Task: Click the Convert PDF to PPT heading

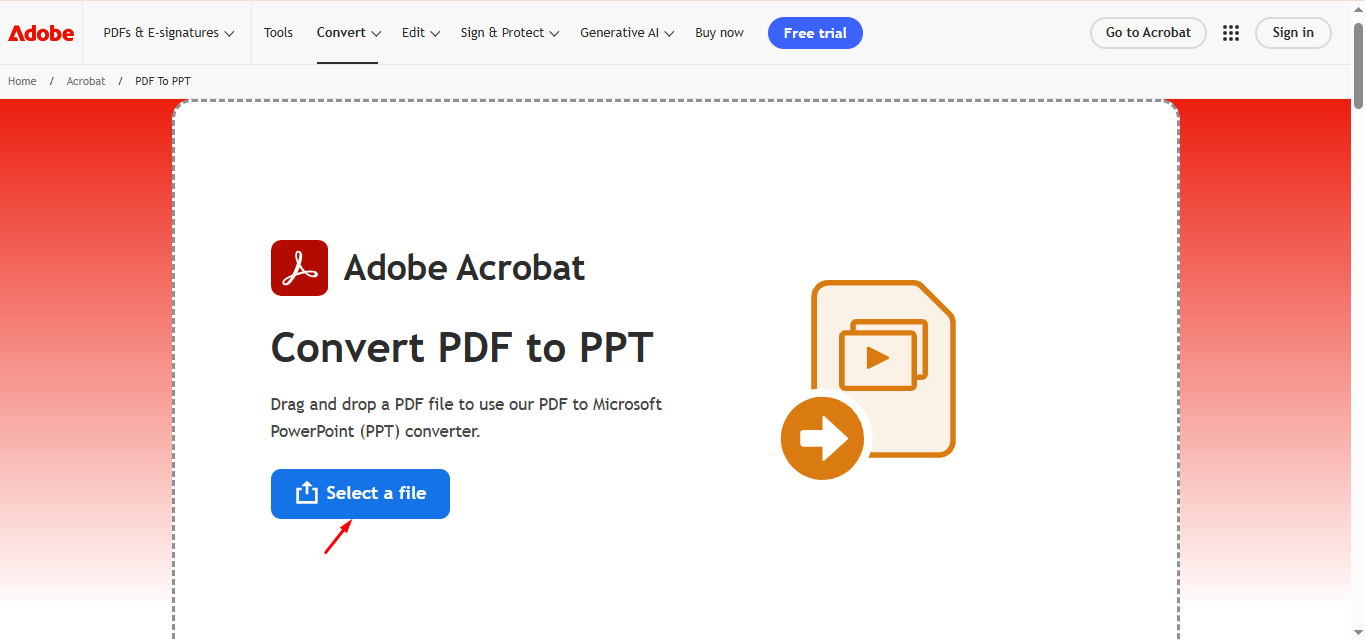Action: (462, 348)
